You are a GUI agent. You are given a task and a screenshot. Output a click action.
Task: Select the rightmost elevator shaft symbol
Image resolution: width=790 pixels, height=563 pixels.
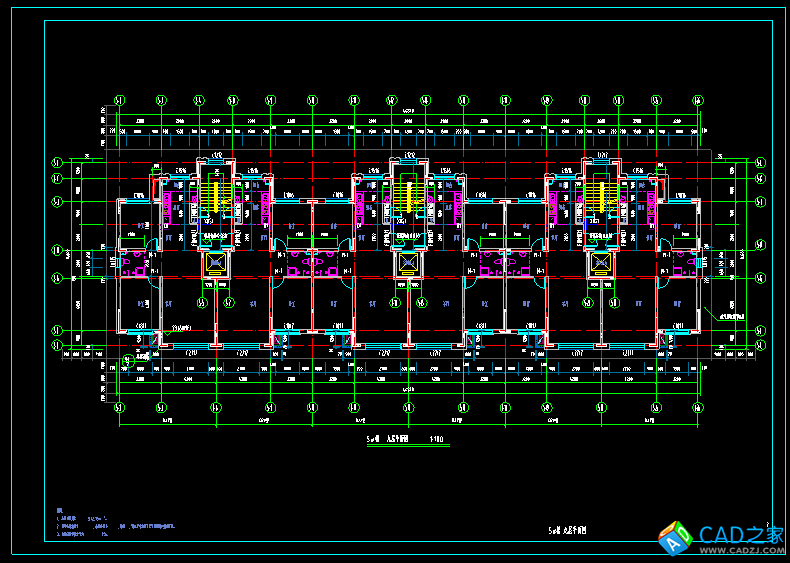point(600,263)
